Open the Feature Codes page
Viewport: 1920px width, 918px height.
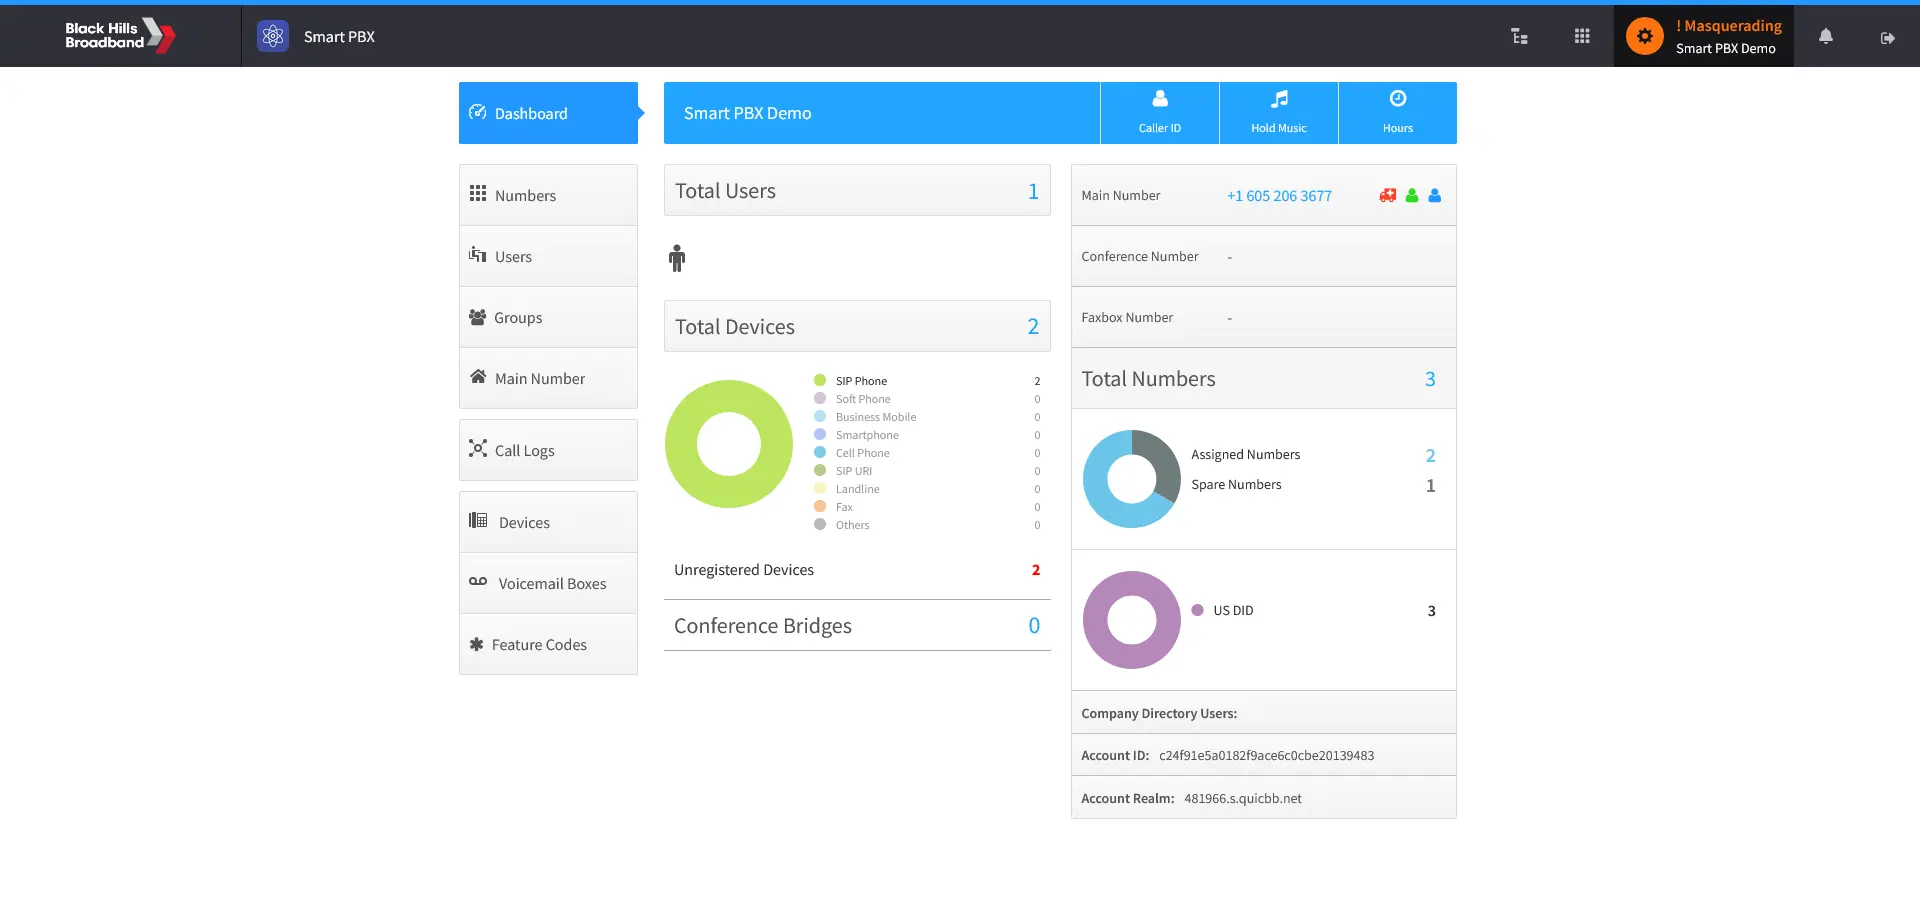(548, 644)
